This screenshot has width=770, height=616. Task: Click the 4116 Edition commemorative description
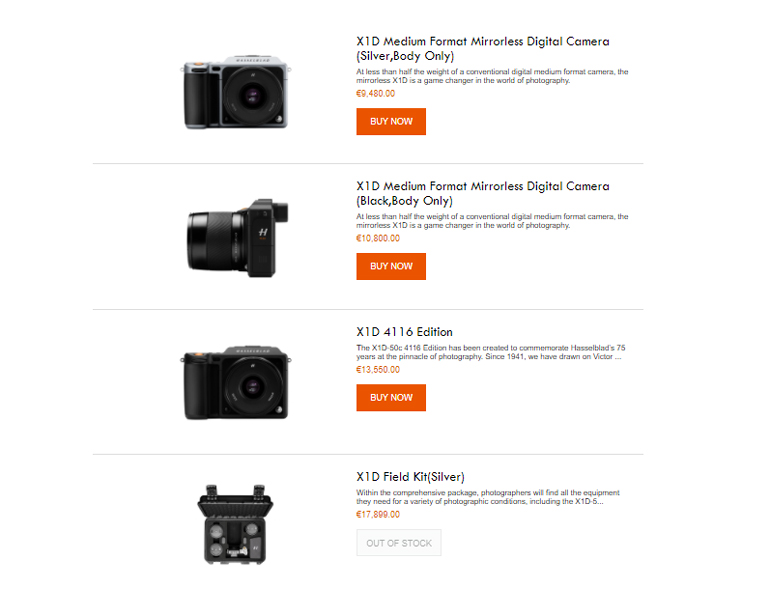point(491,352)
